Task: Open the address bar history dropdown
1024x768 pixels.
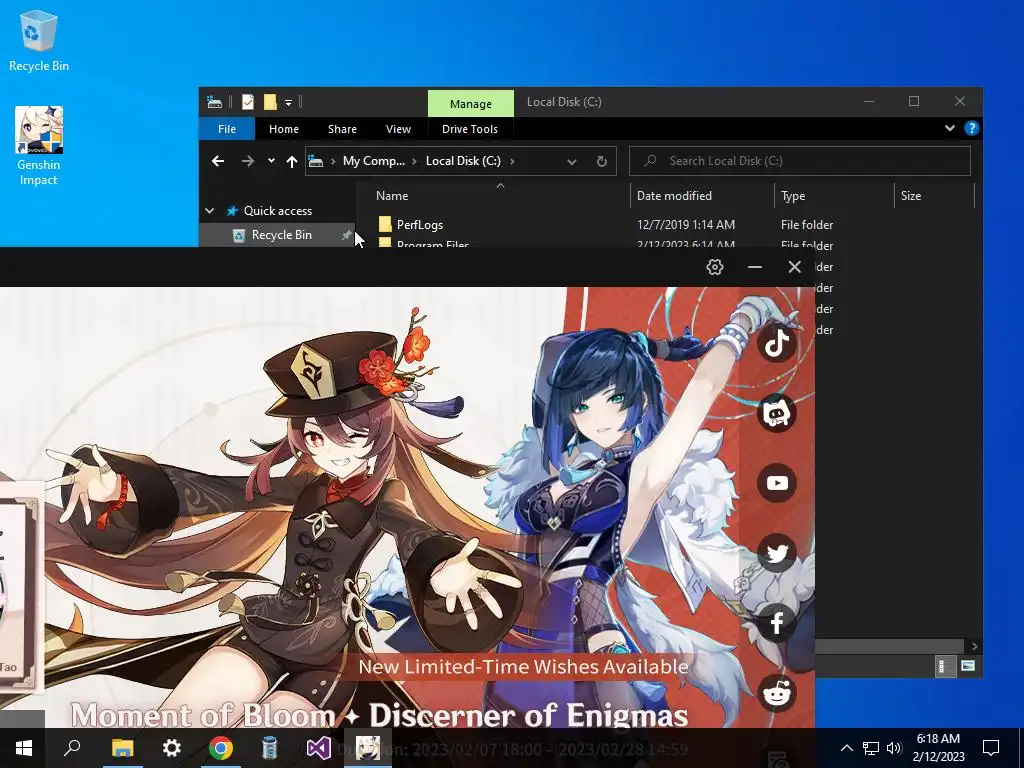Action: point(571,161)
